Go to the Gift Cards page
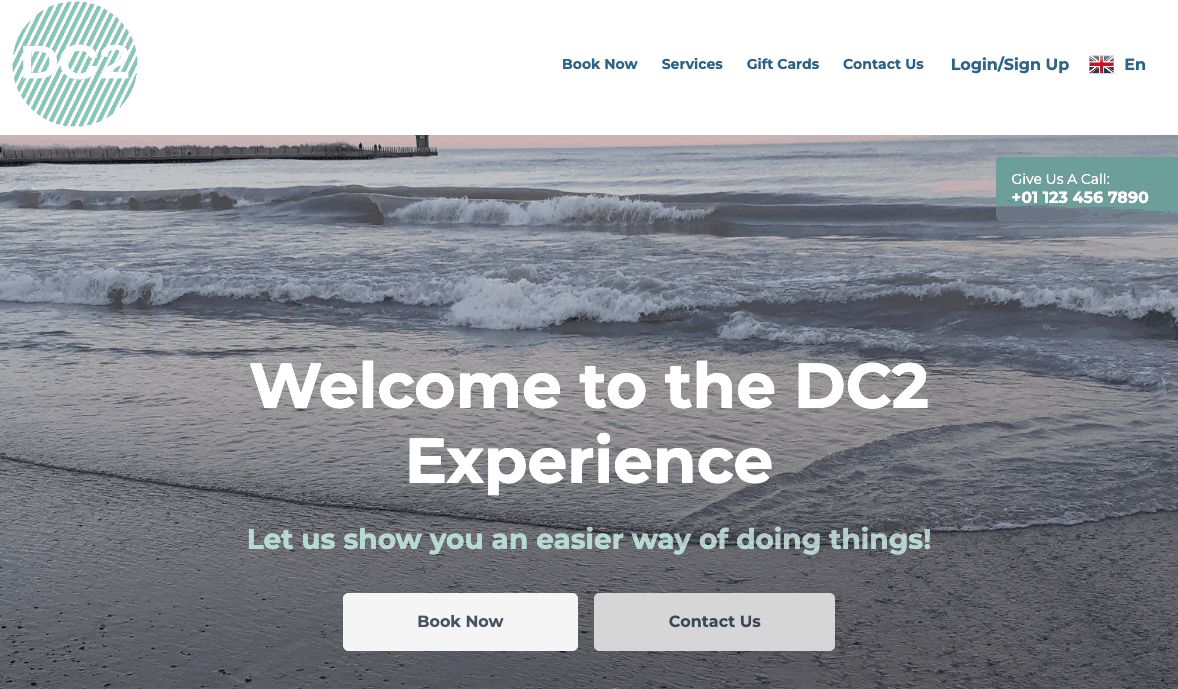This screenshot has height=689, width=1178. click(783, 65)
